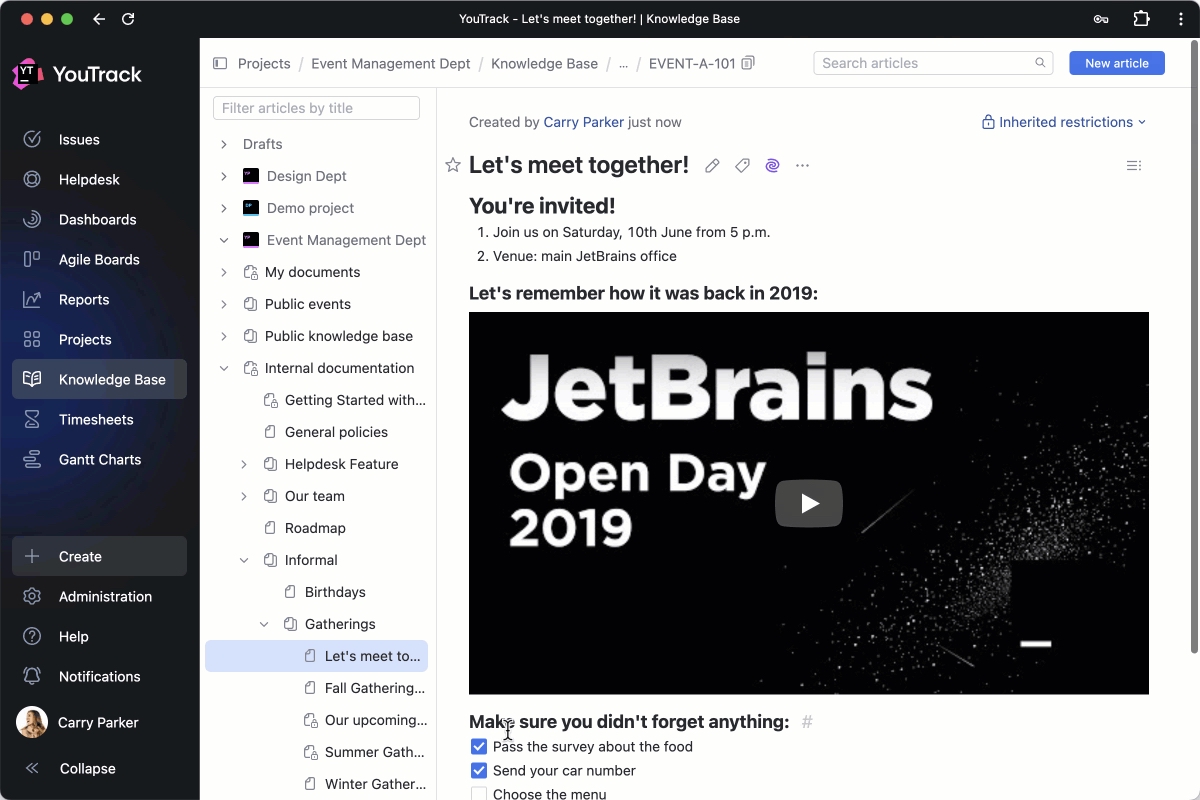Click the New article button

click(1116, 63)
